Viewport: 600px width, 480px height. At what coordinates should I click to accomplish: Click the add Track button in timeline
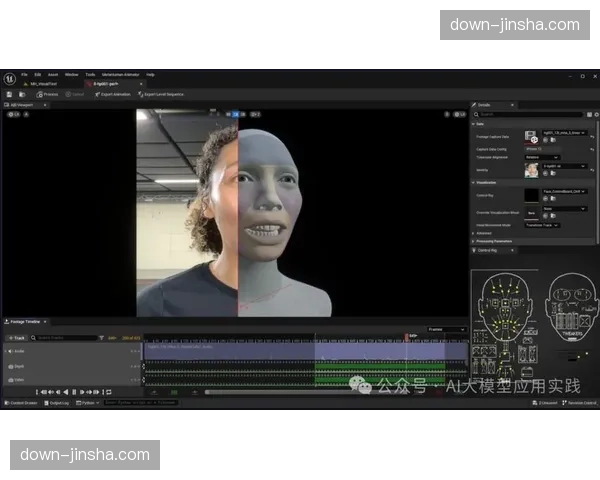tap(18, 338)
